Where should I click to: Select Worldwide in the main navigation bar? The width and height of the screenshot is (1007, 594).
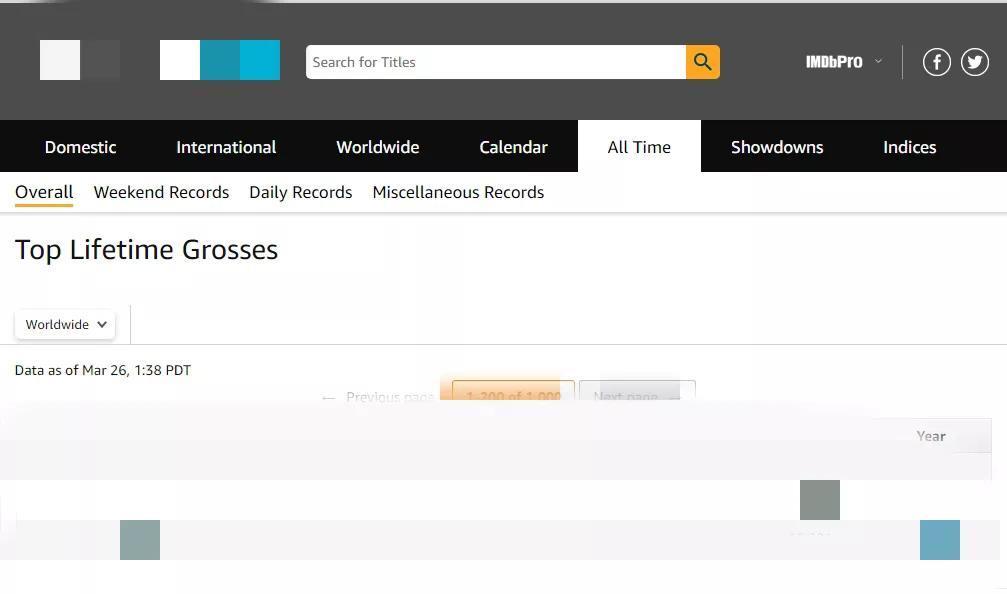377,147
